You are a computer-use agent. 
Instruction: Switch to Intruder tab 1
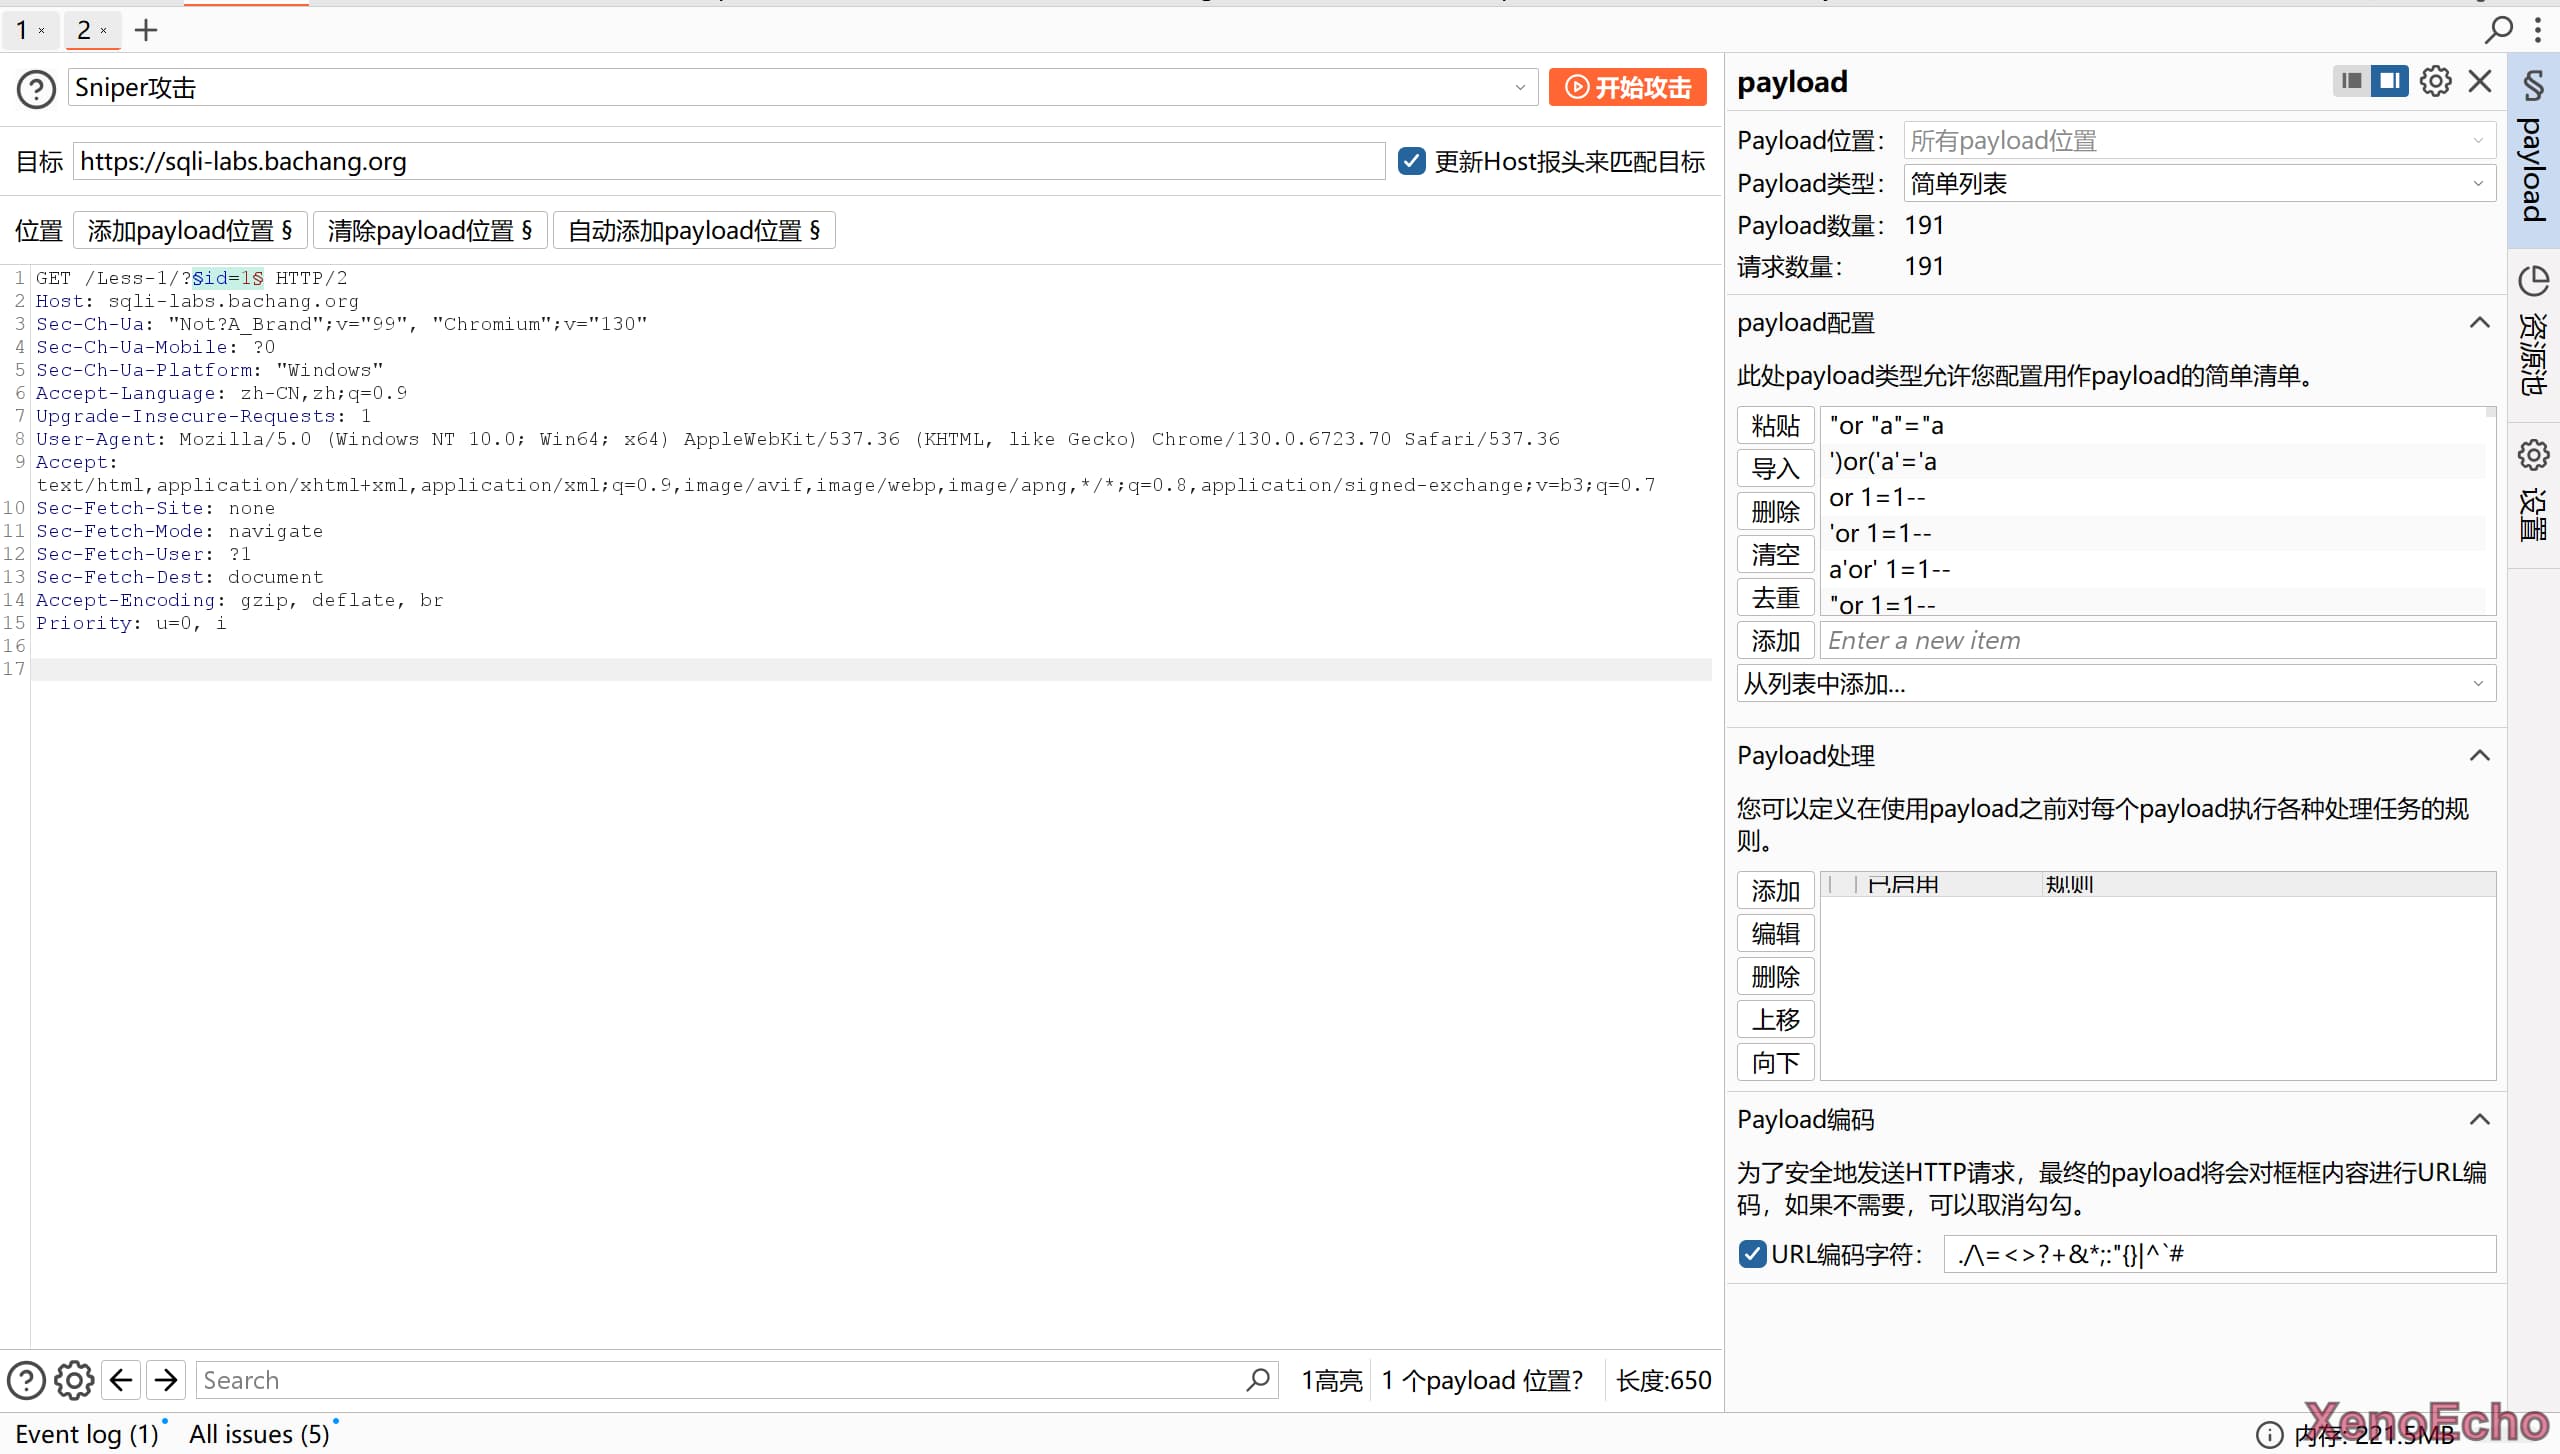click(22, 30)
